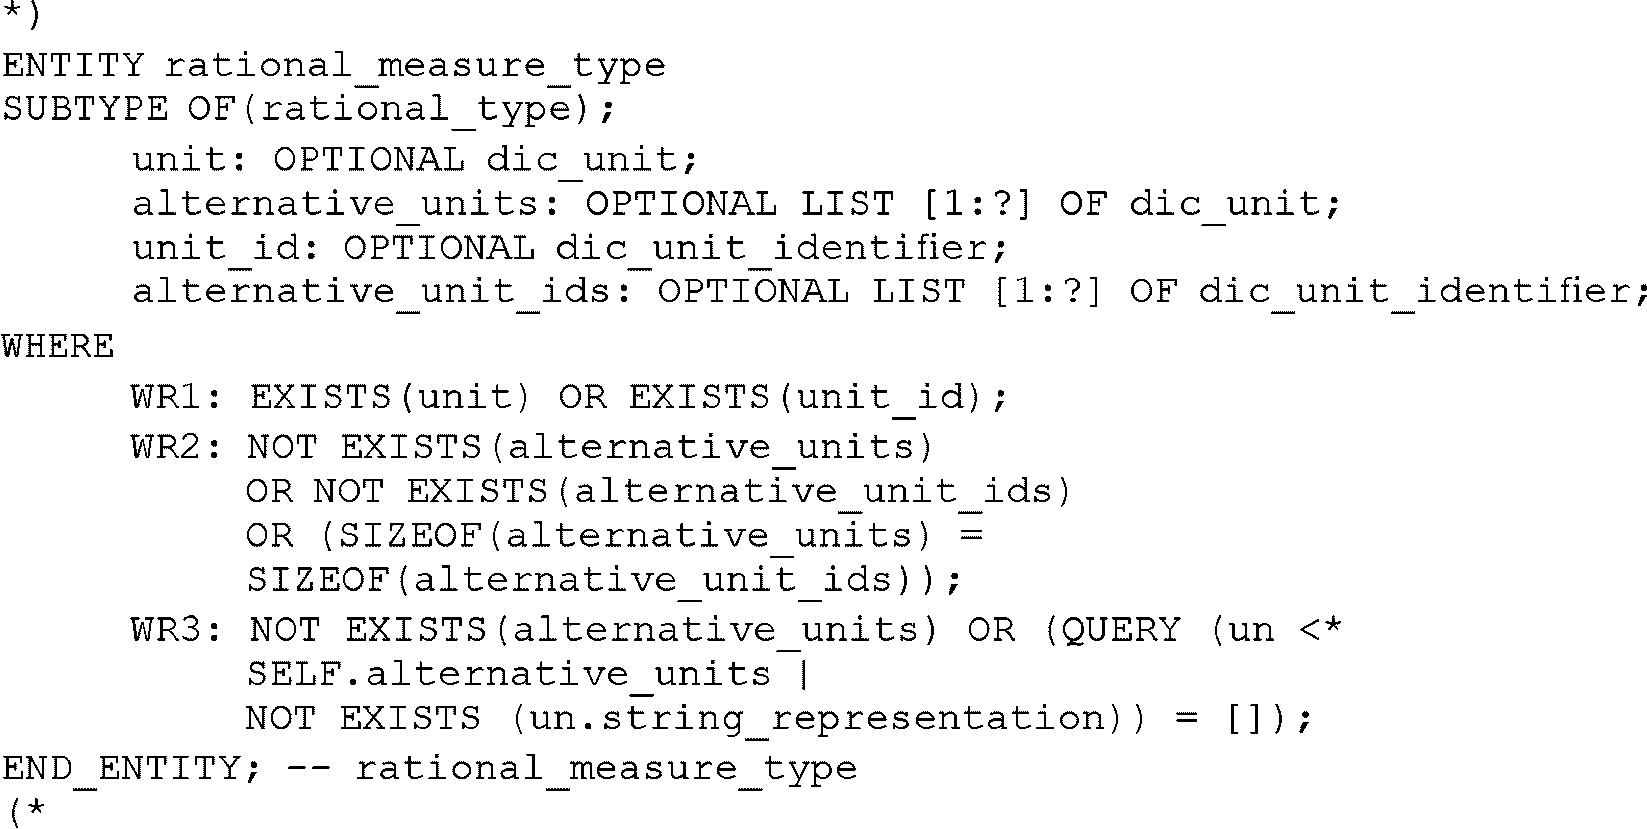Click the SELF.alternative_units expression
Image resolution: width=1647 pixels, height=829 pixels.
pos(508,674)
